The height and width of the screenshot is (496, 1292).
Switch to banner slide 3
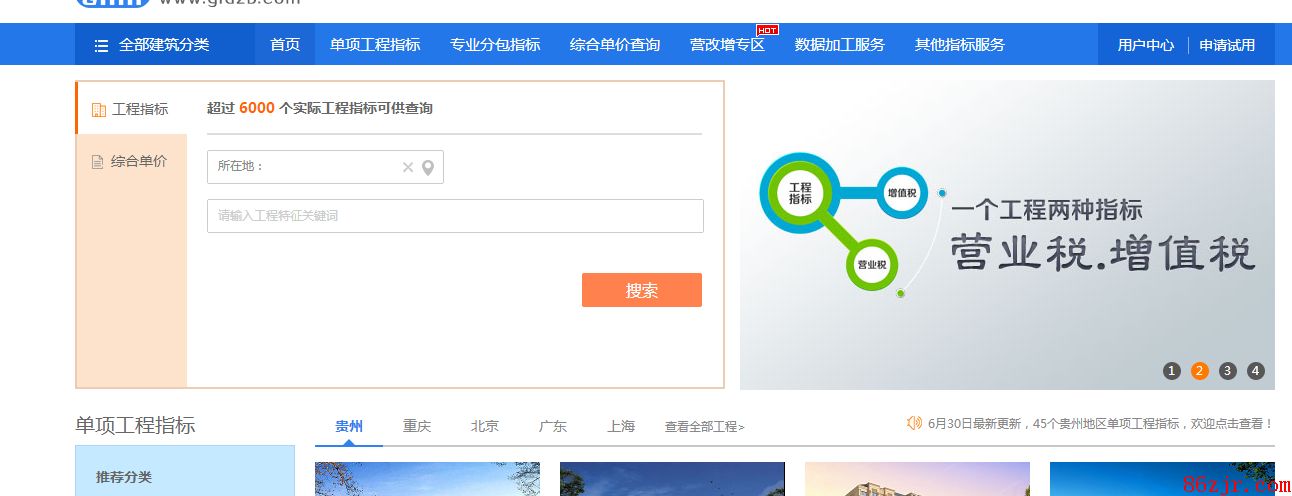coord(1228,371)
